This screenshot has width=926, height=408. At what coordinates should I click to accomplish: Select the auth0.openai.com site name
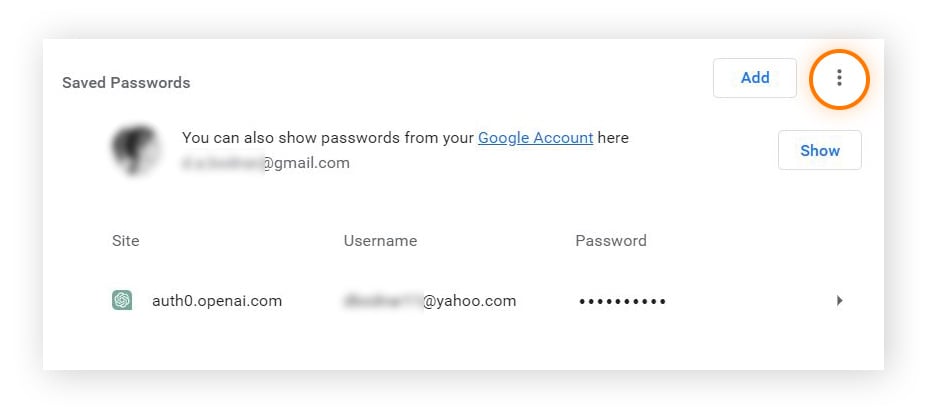click(217, 300)
